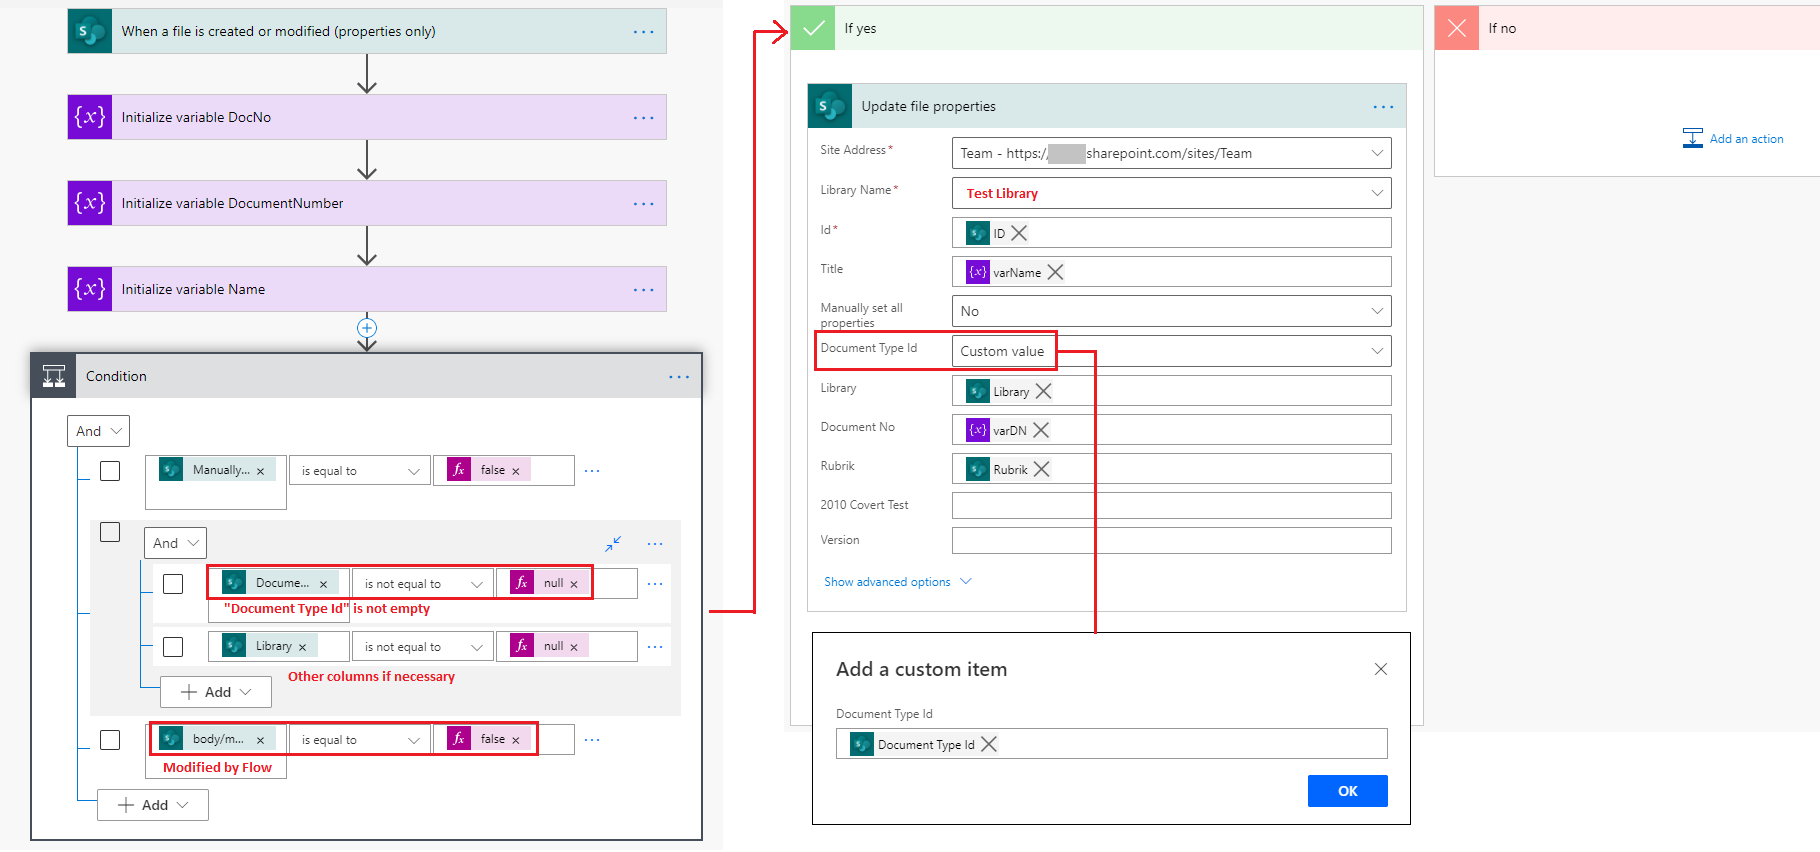The image size is (1820, 852).
Task: Click the Initialize variable Name icon
Action: (x=90, y=289)
